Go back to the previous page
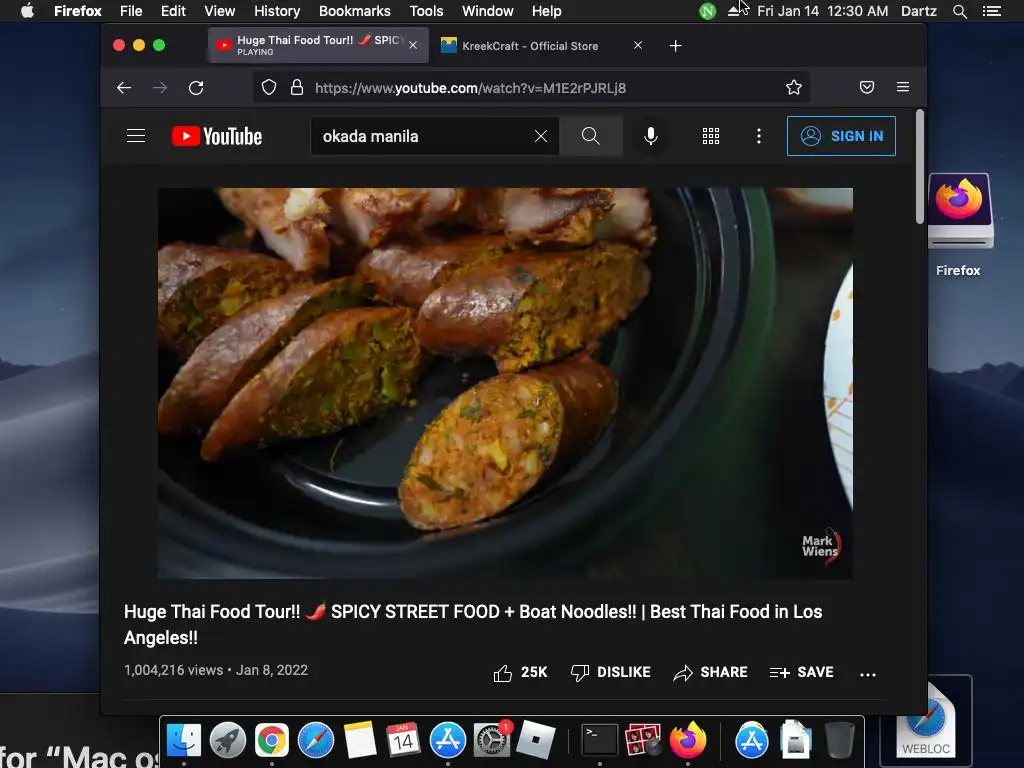The width and height of the screenshot is (1024, 768). pos(123,88)
